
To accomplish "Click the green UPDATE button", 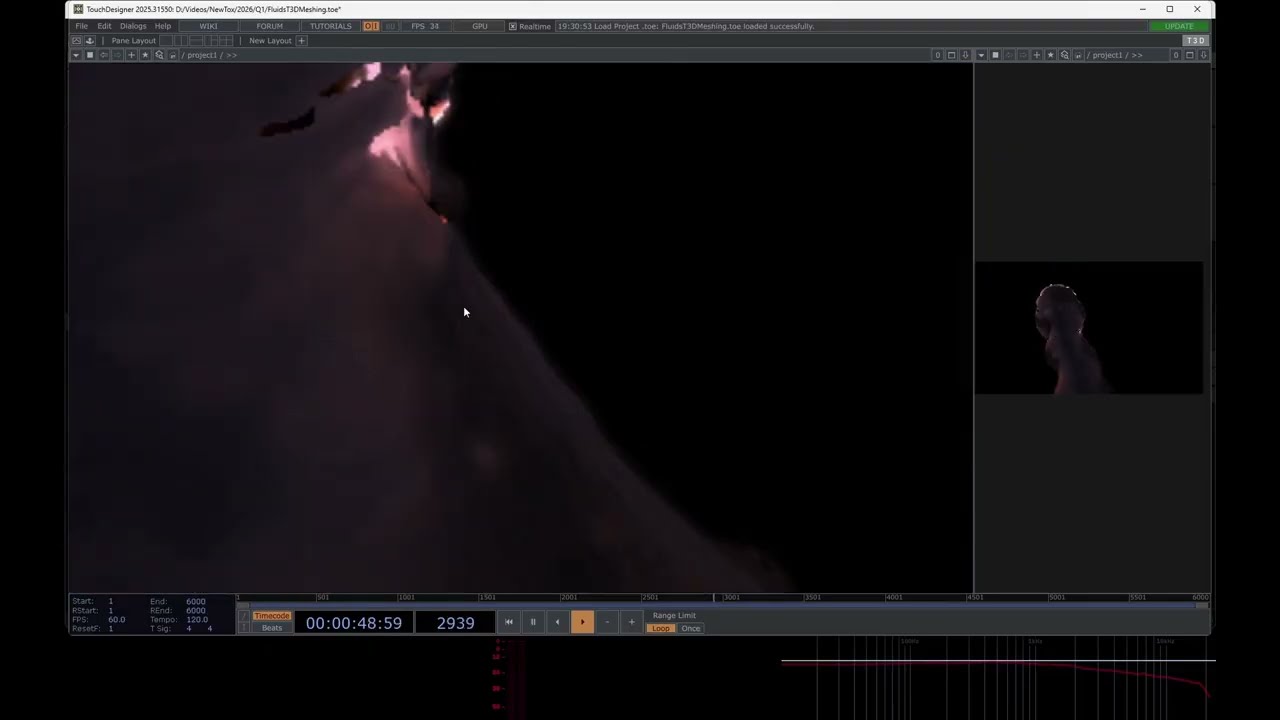I will click(x=1179, y=26).
